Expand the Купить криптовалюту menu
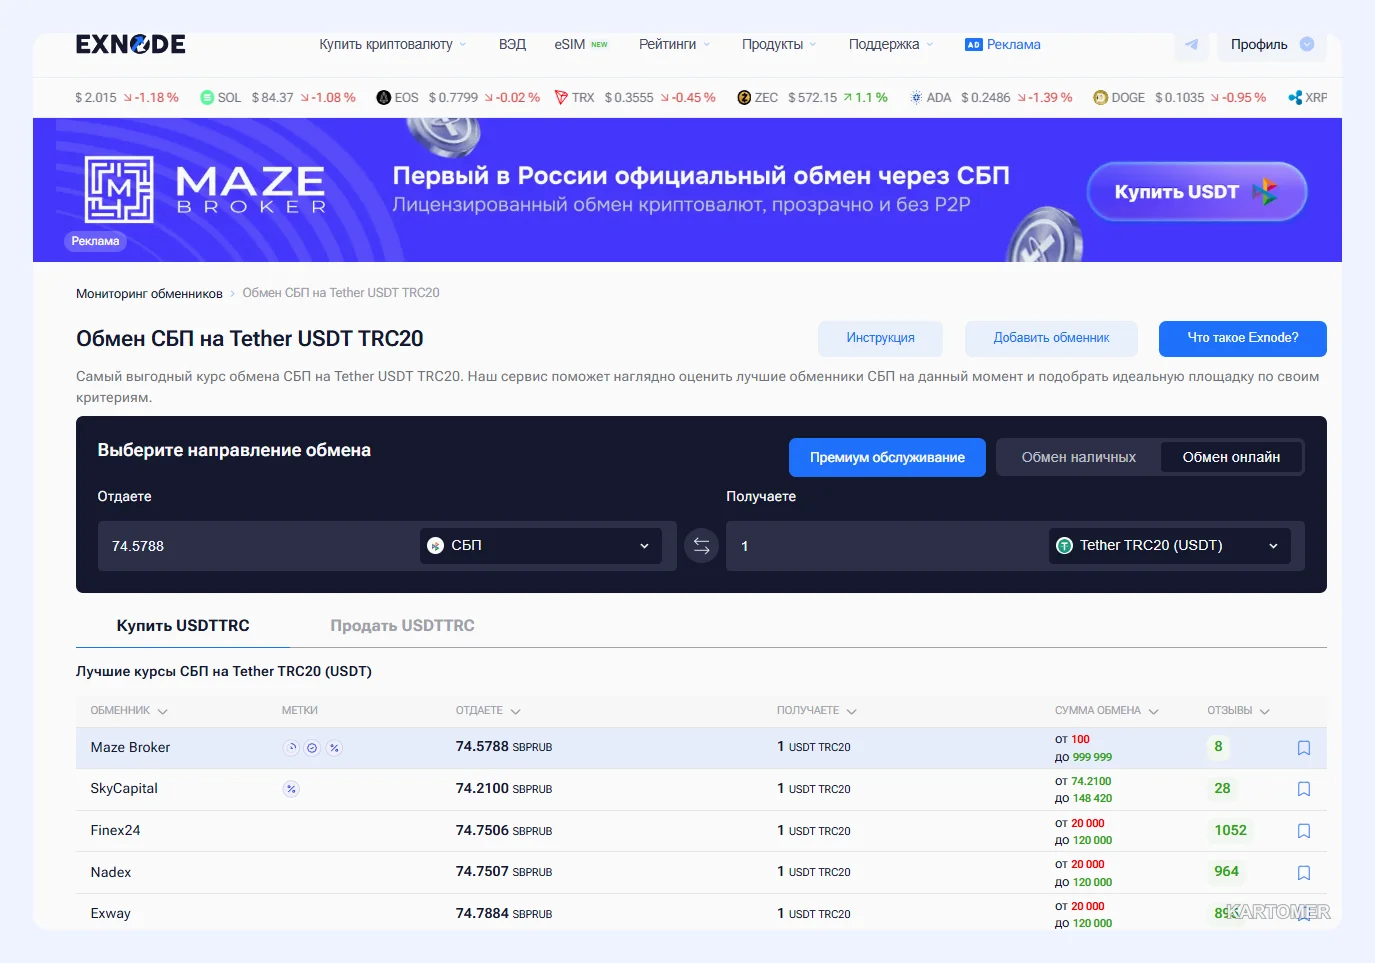This screenshot has height=963, width=1375. point(393,44)
